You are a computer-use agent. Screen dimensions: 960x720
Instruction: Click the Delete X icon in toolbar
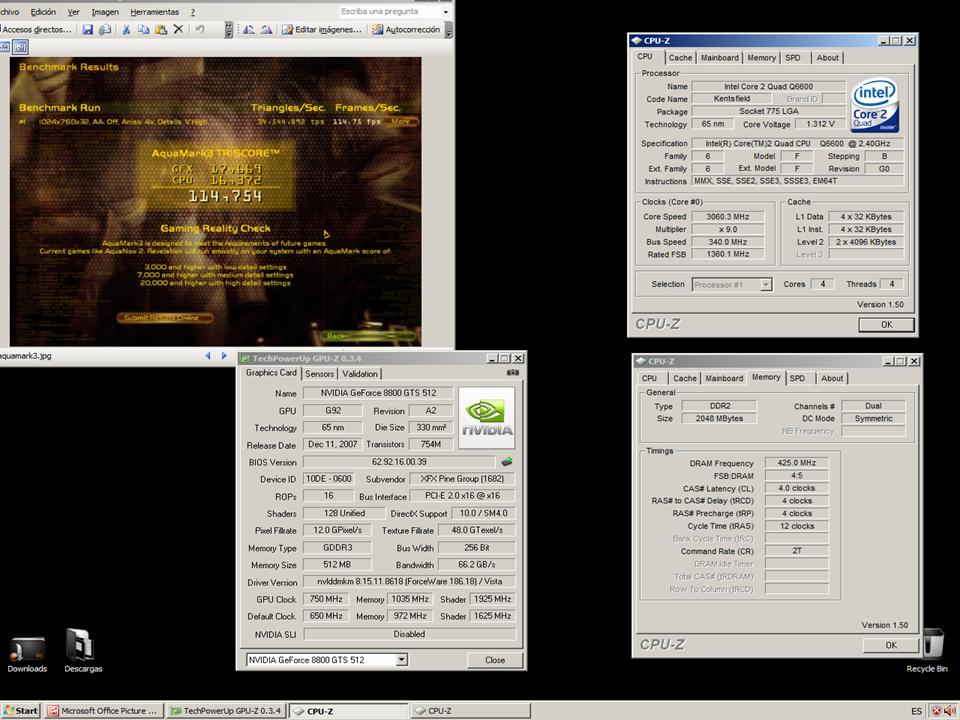point(178,29)
